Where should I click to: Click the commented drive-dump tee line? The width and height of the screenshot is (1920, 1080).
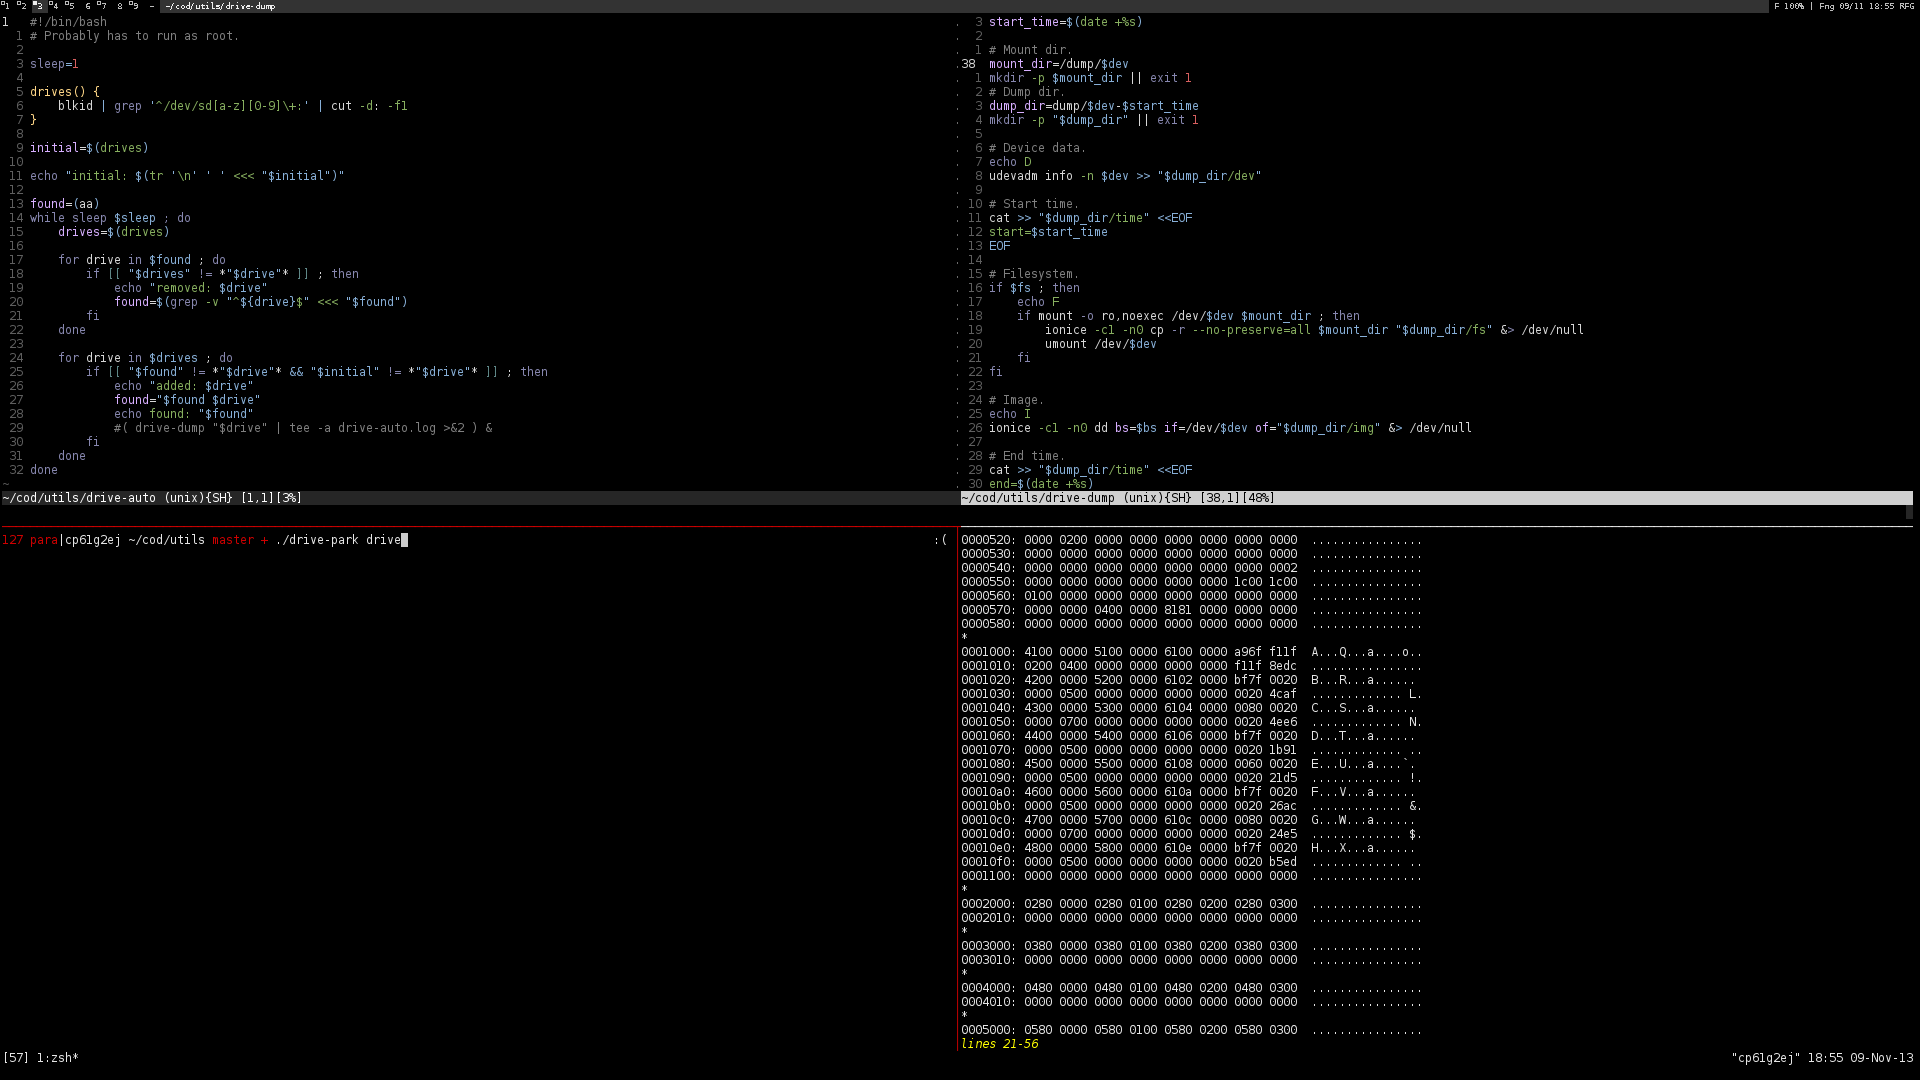coord(303,428)
